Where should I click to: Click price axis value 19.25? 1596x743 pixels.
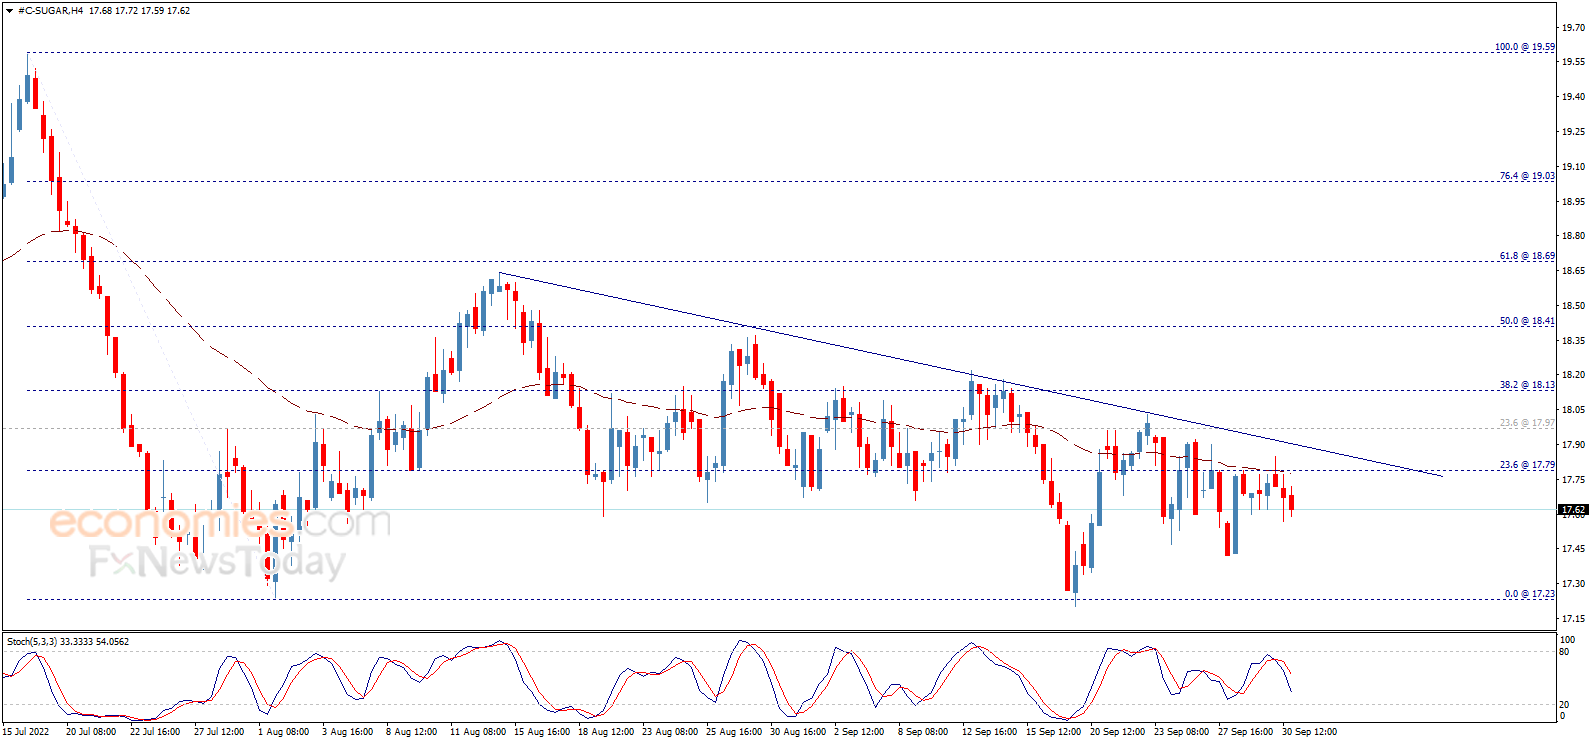[x=1573, y=132]
